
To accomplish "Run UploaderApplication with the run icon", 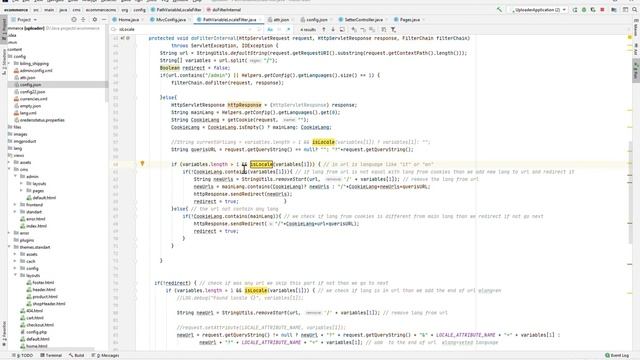I will [575, 9].
